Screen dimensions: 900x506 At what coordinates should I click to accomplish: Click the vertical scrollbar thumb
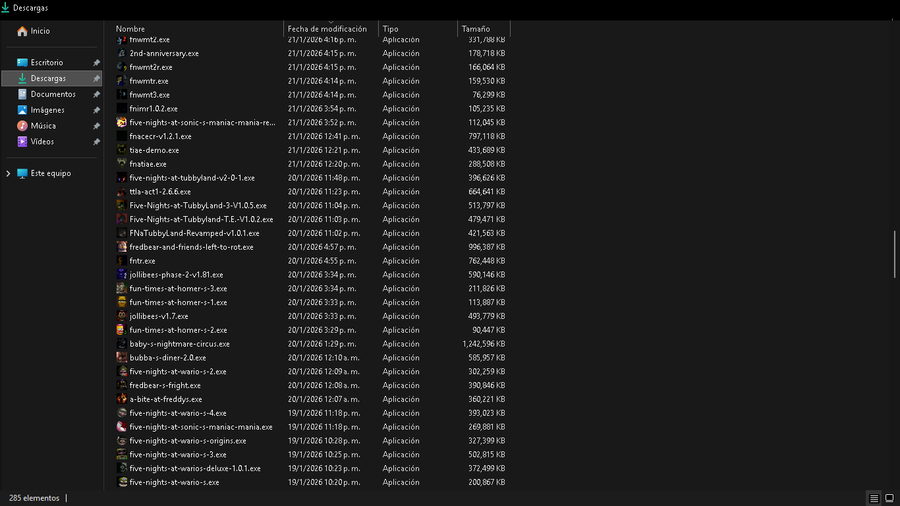[x=894, y=254]
